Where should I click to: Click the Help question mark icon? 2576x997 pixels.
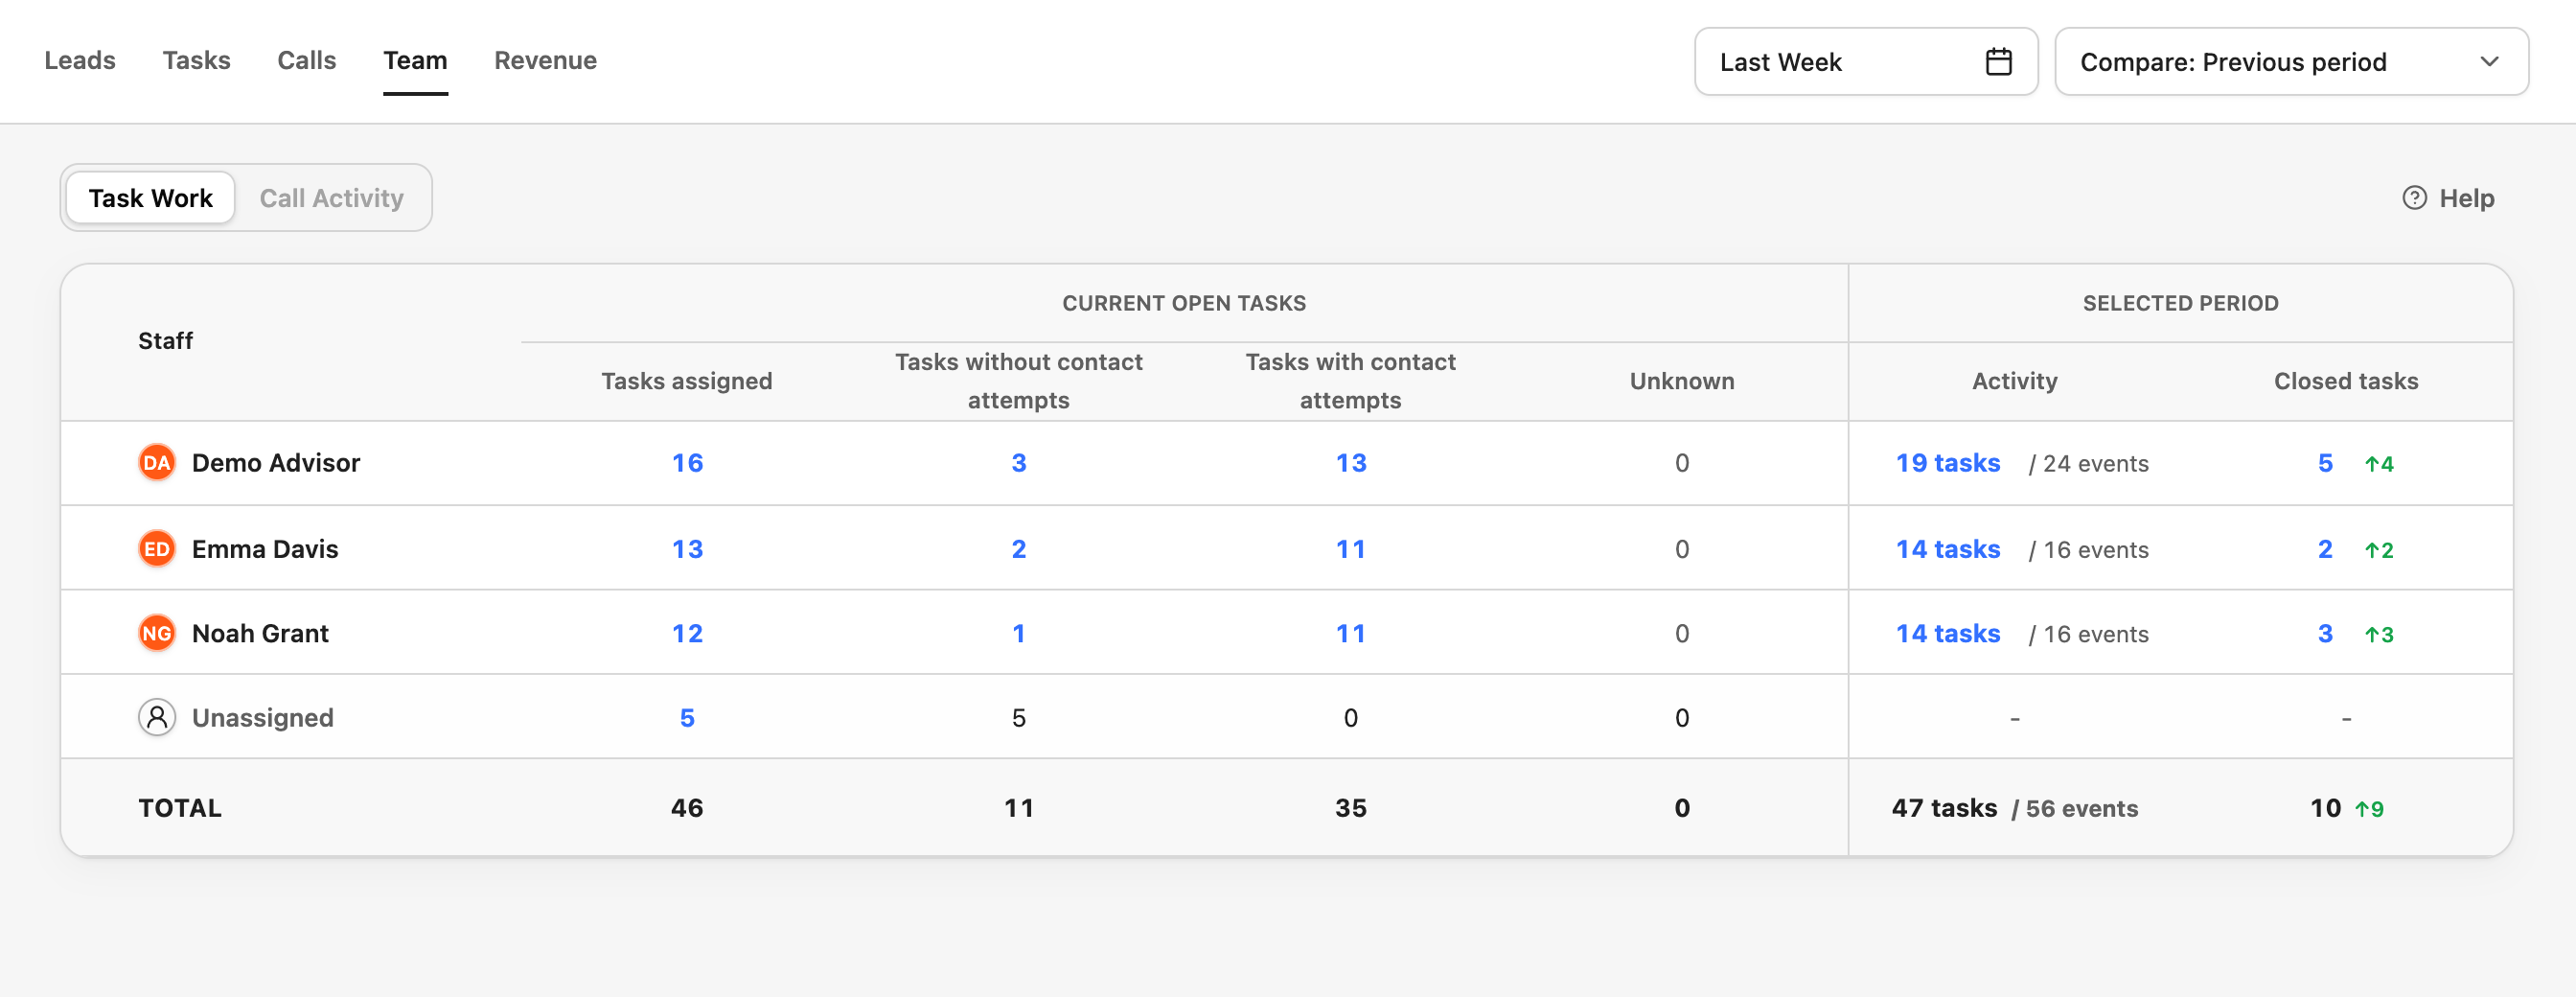click(x=2414, y=198)
